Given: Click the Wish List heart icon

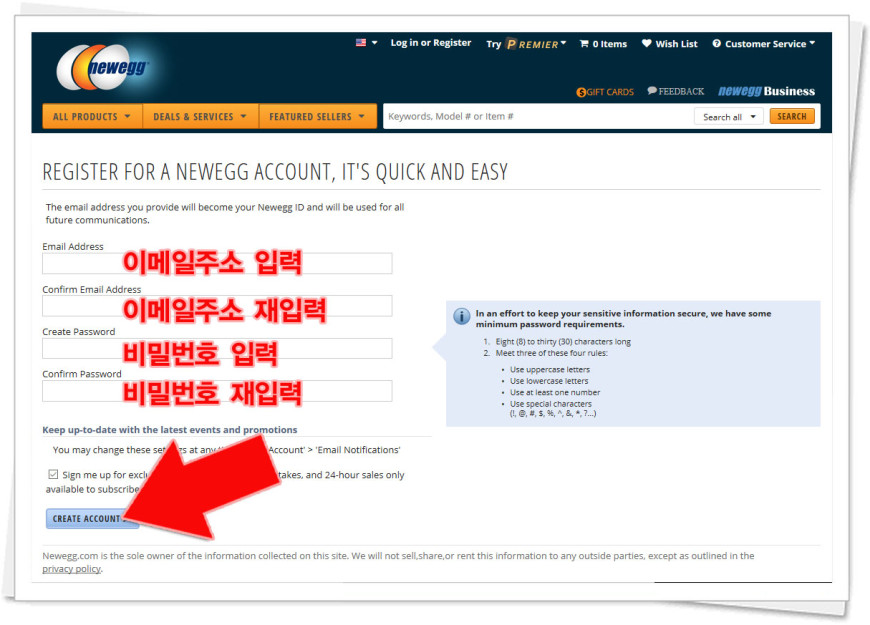Looking at the screenshot, I should (646, 43).
